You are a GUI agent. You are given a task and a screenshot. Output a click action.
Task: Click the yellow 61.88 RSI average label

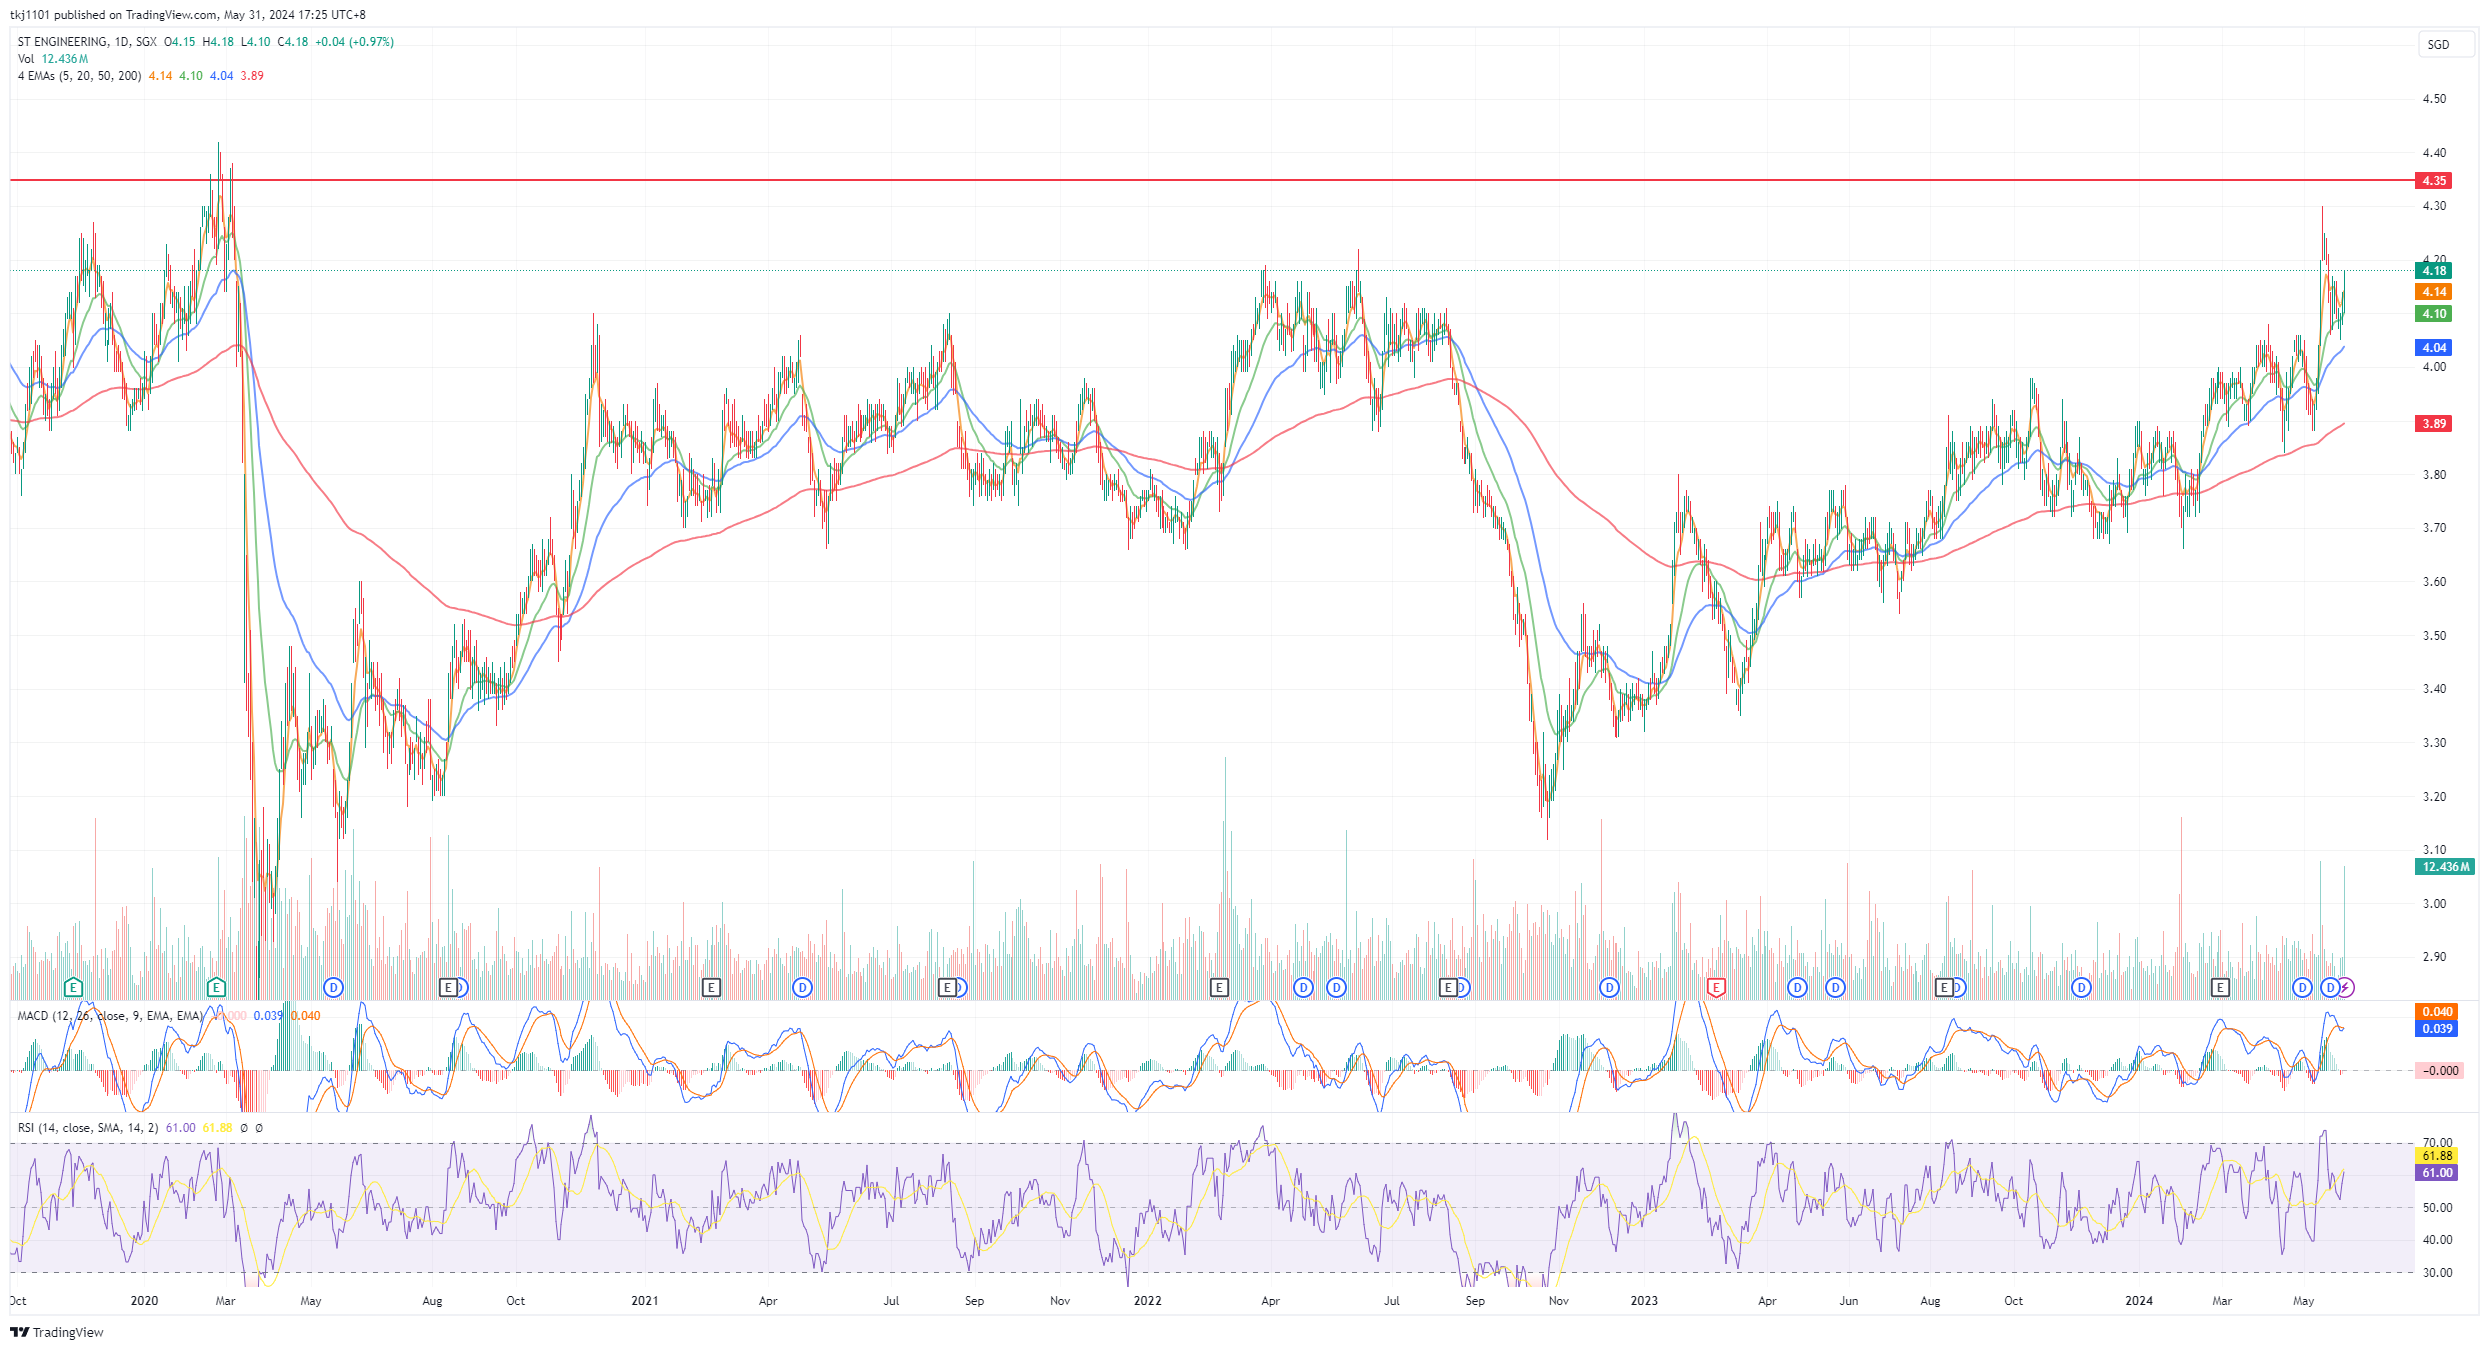tap(2437, 1156)
